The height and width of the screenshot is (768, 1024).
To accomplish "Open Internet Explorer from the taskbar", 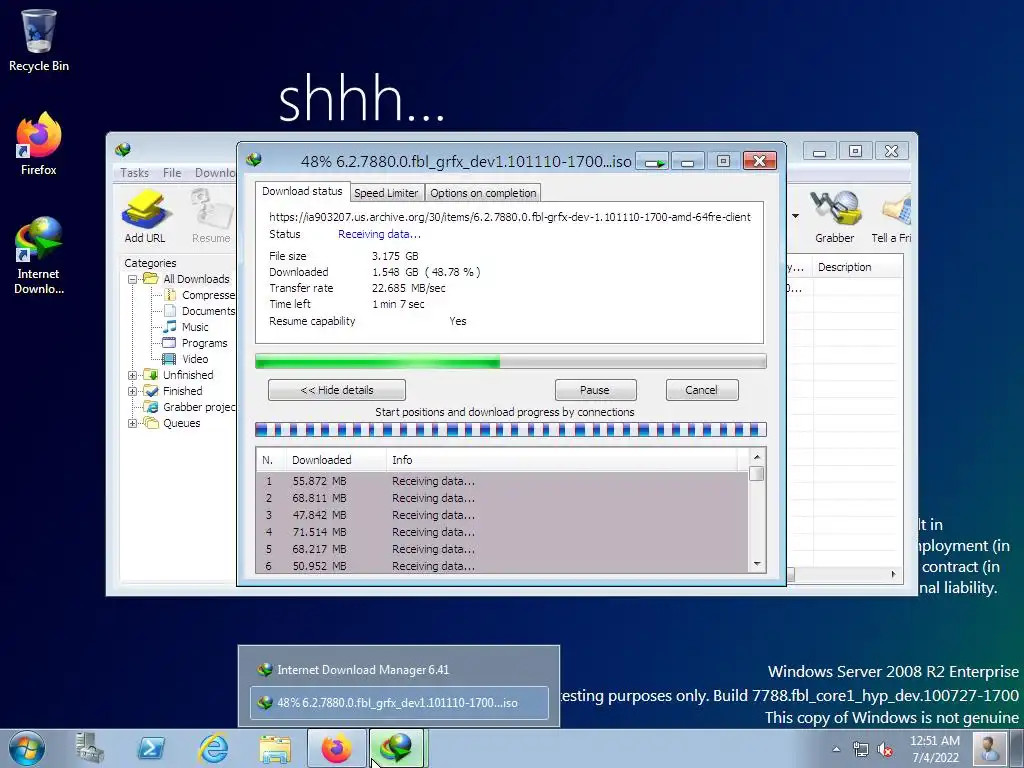I will tap(213, 748).
